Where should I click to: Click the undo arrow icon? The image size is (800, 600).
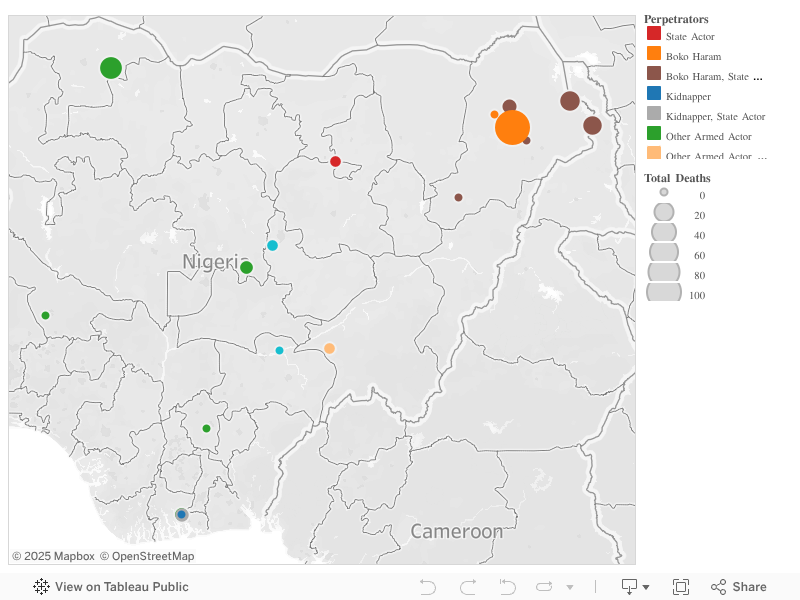tap(428, 587)
